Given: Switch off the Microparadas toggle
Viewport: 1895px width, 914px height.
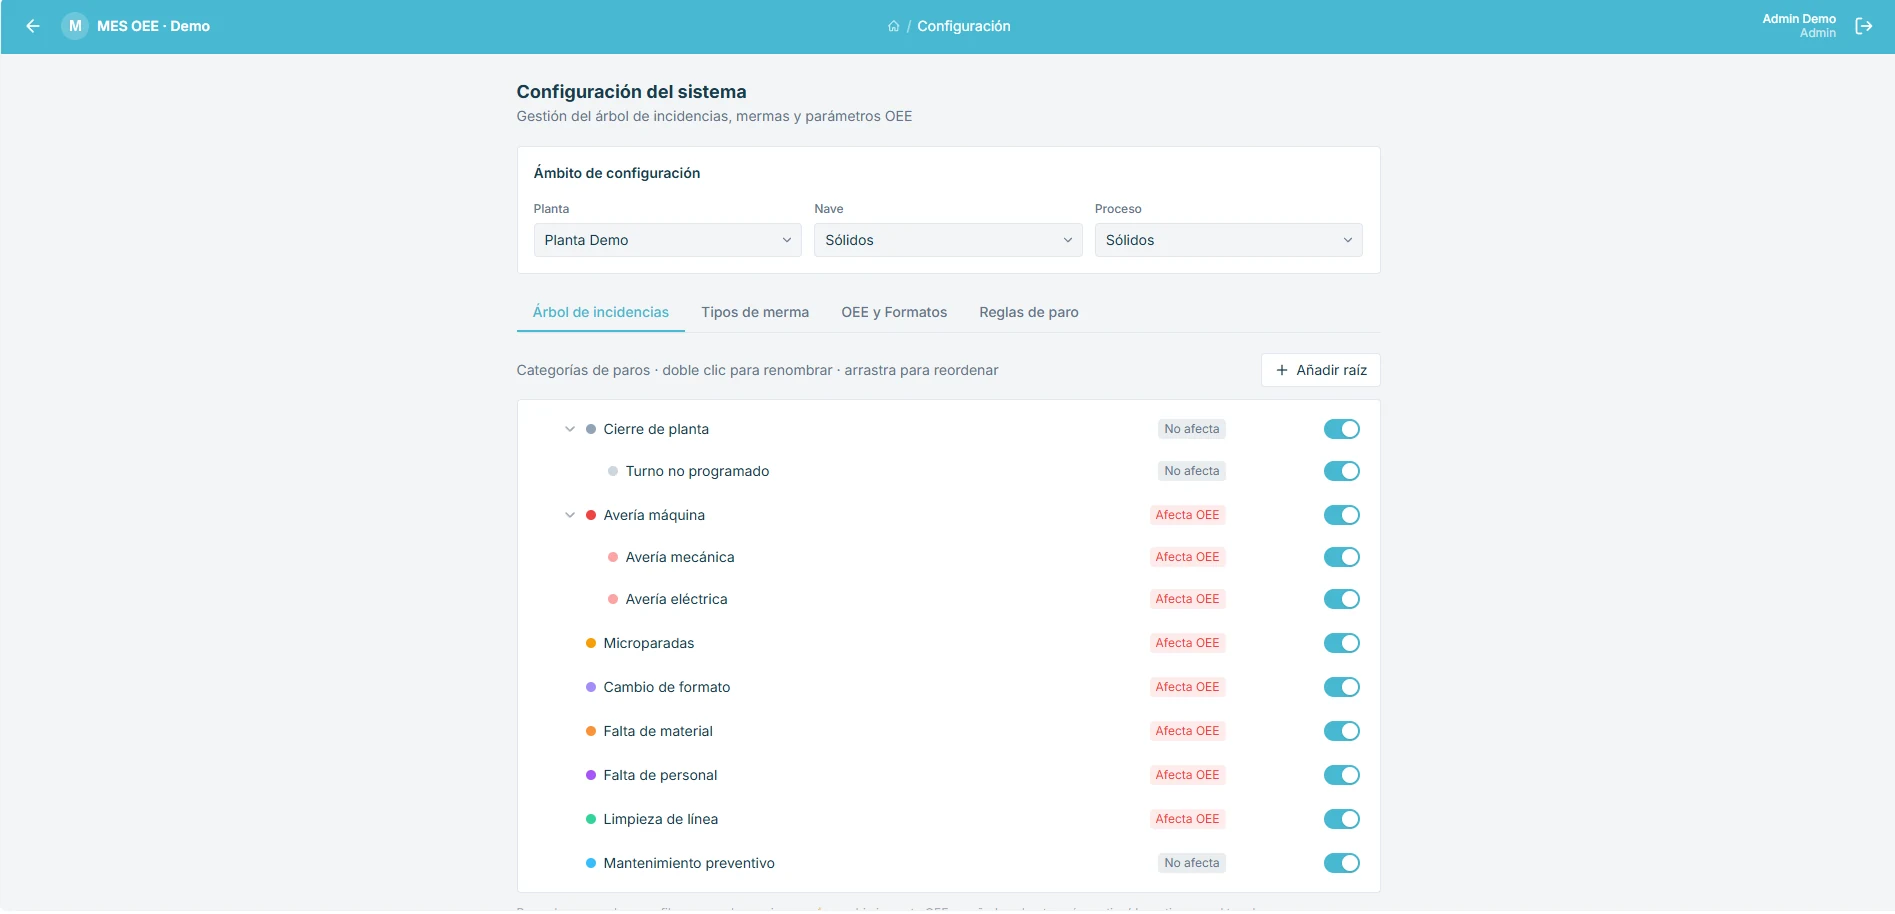Looking at the screenshot, I should pyautogui.click(x=1342, y=643).
